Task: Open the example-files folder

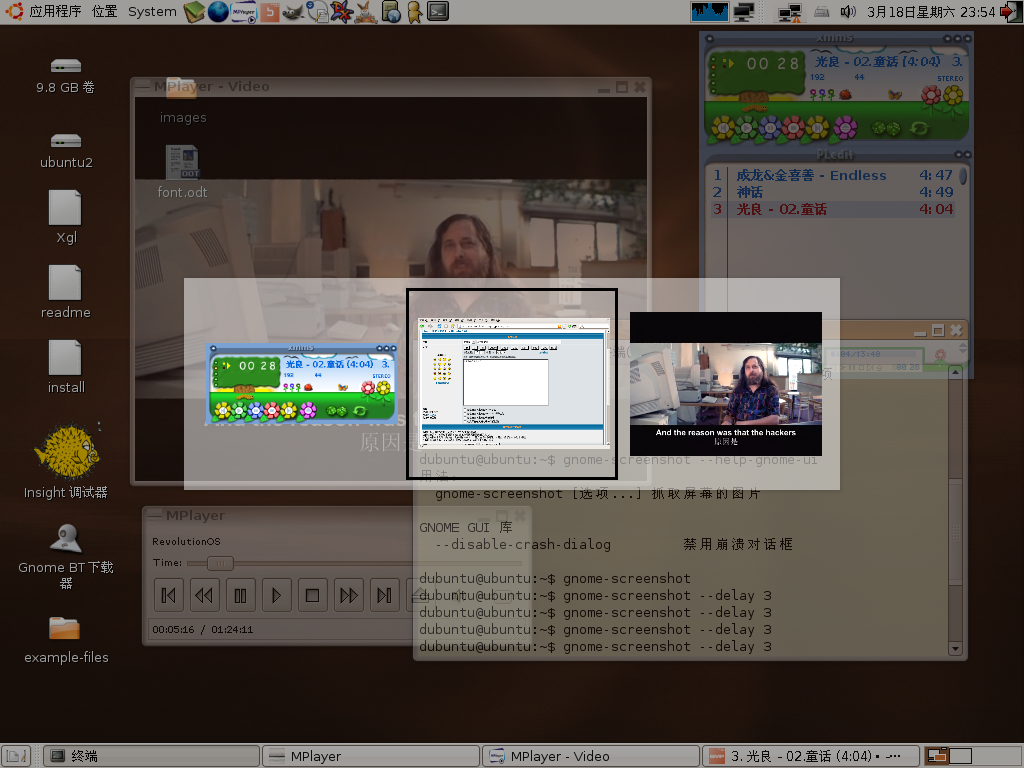Action: tap(65, 640)
